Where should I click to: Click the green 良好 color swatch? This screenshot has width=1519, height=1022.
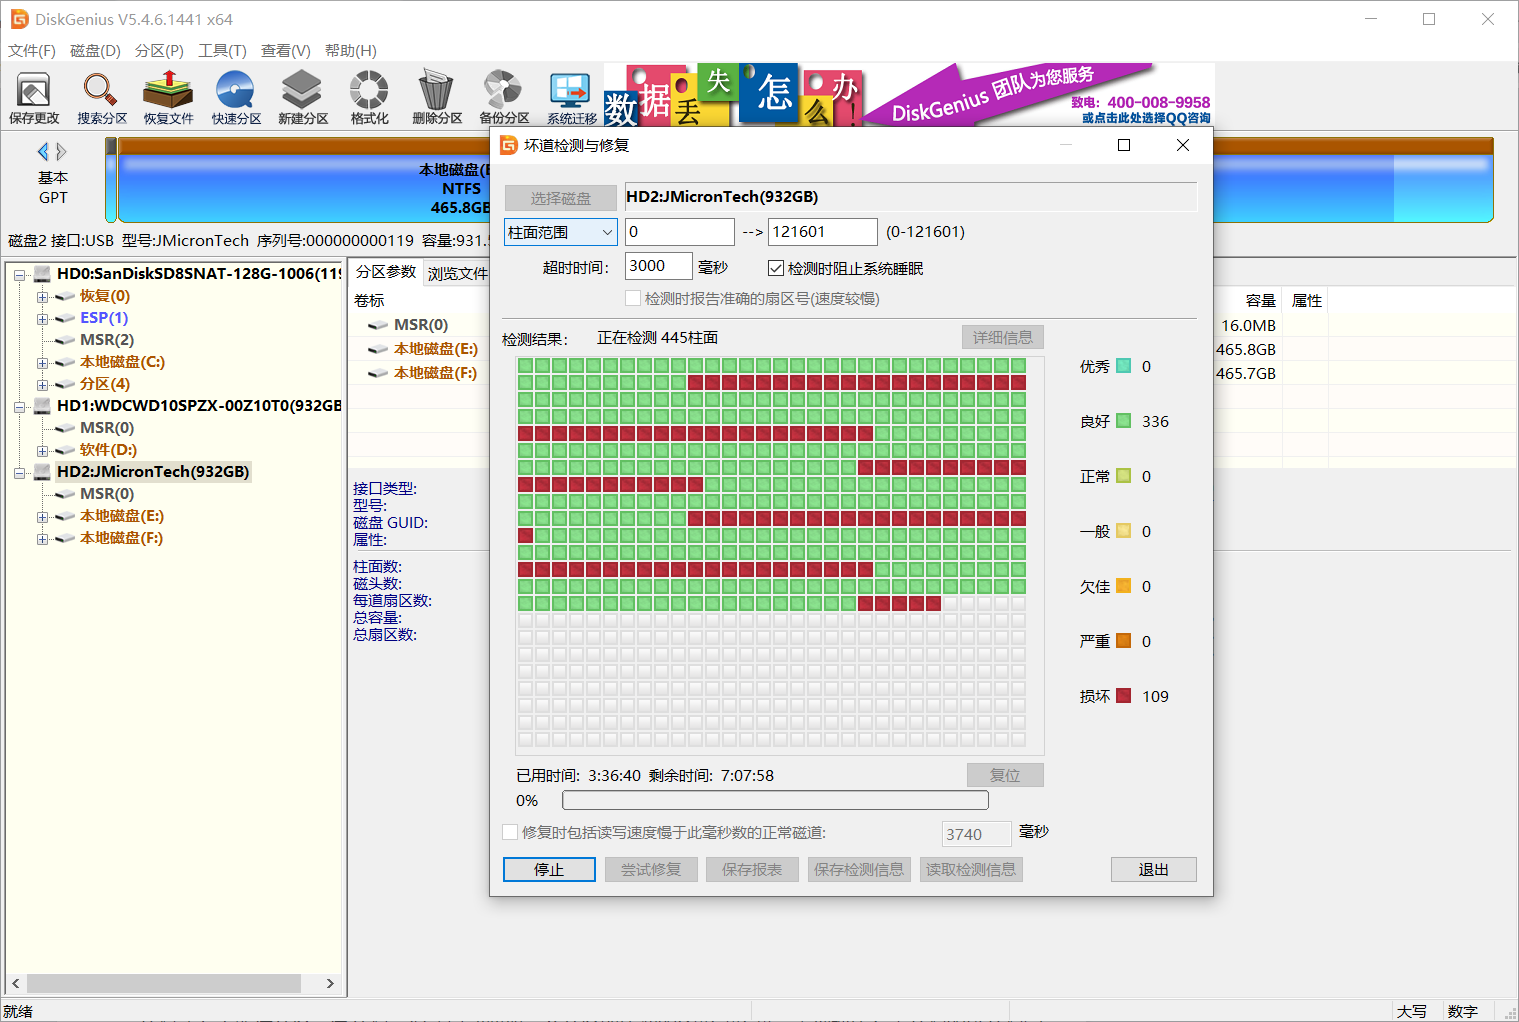pos(1123,421)
